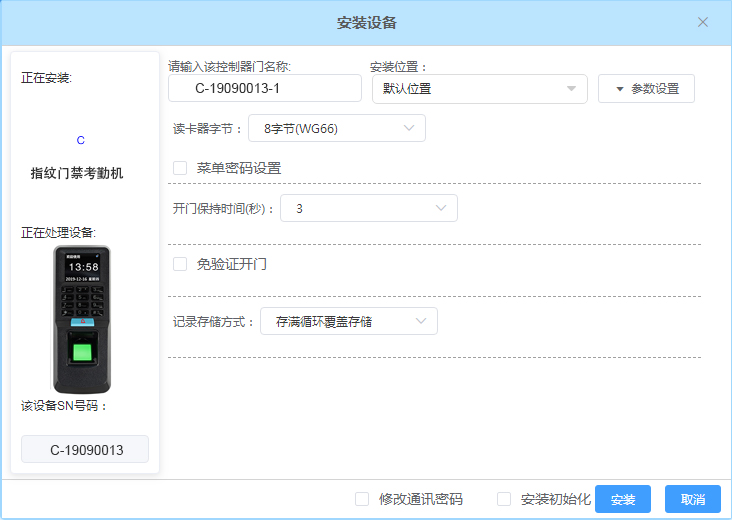
Task: Open the 安装位置 dropdown
Action: point(478,88)
